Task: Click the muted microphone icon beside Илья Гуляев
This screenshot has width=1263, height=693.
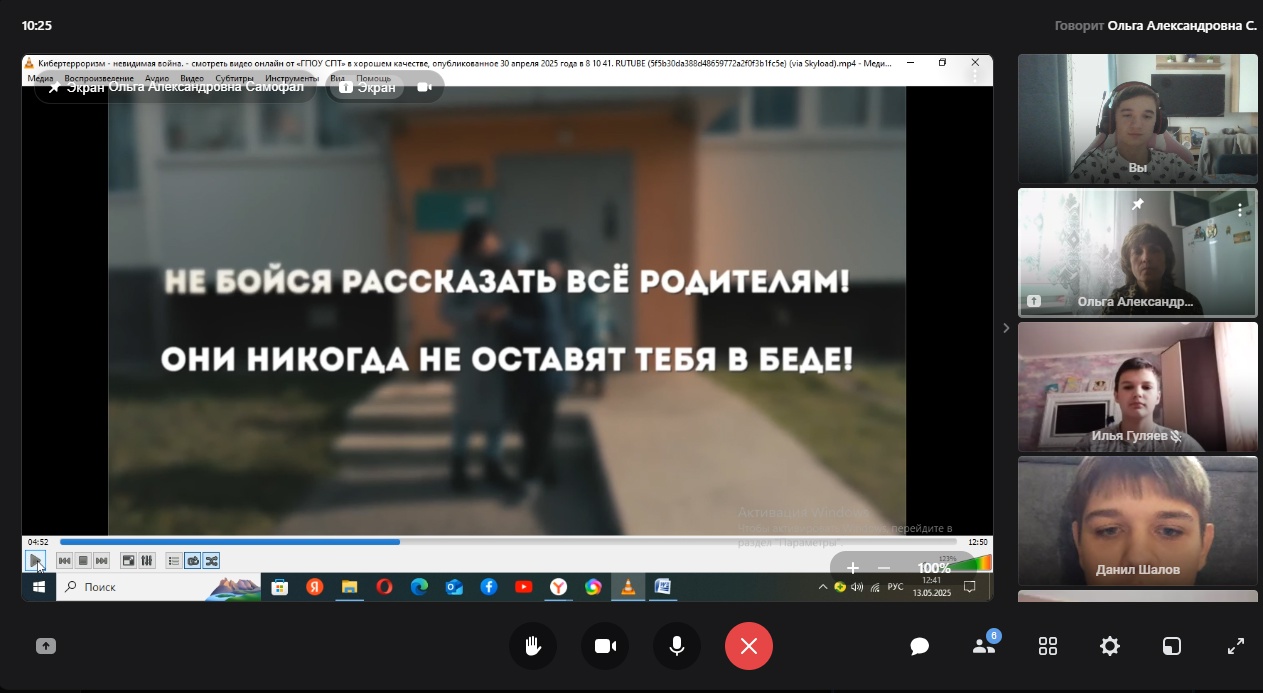Action: click(x=1176, y=436)
